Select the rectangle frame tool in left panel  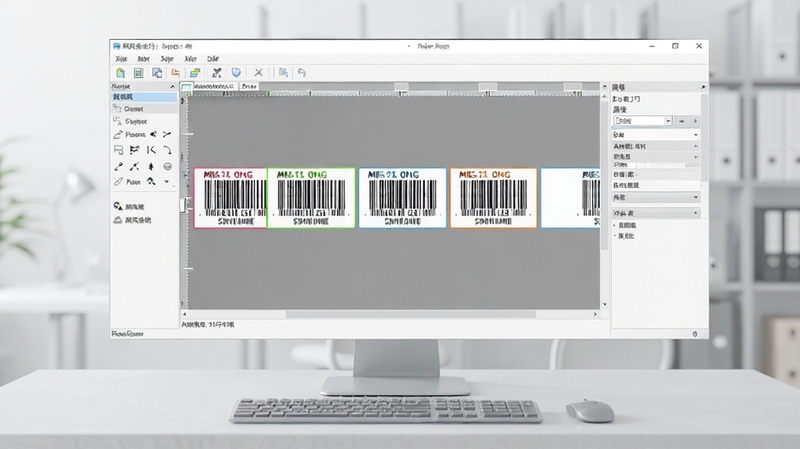(118, 150)
